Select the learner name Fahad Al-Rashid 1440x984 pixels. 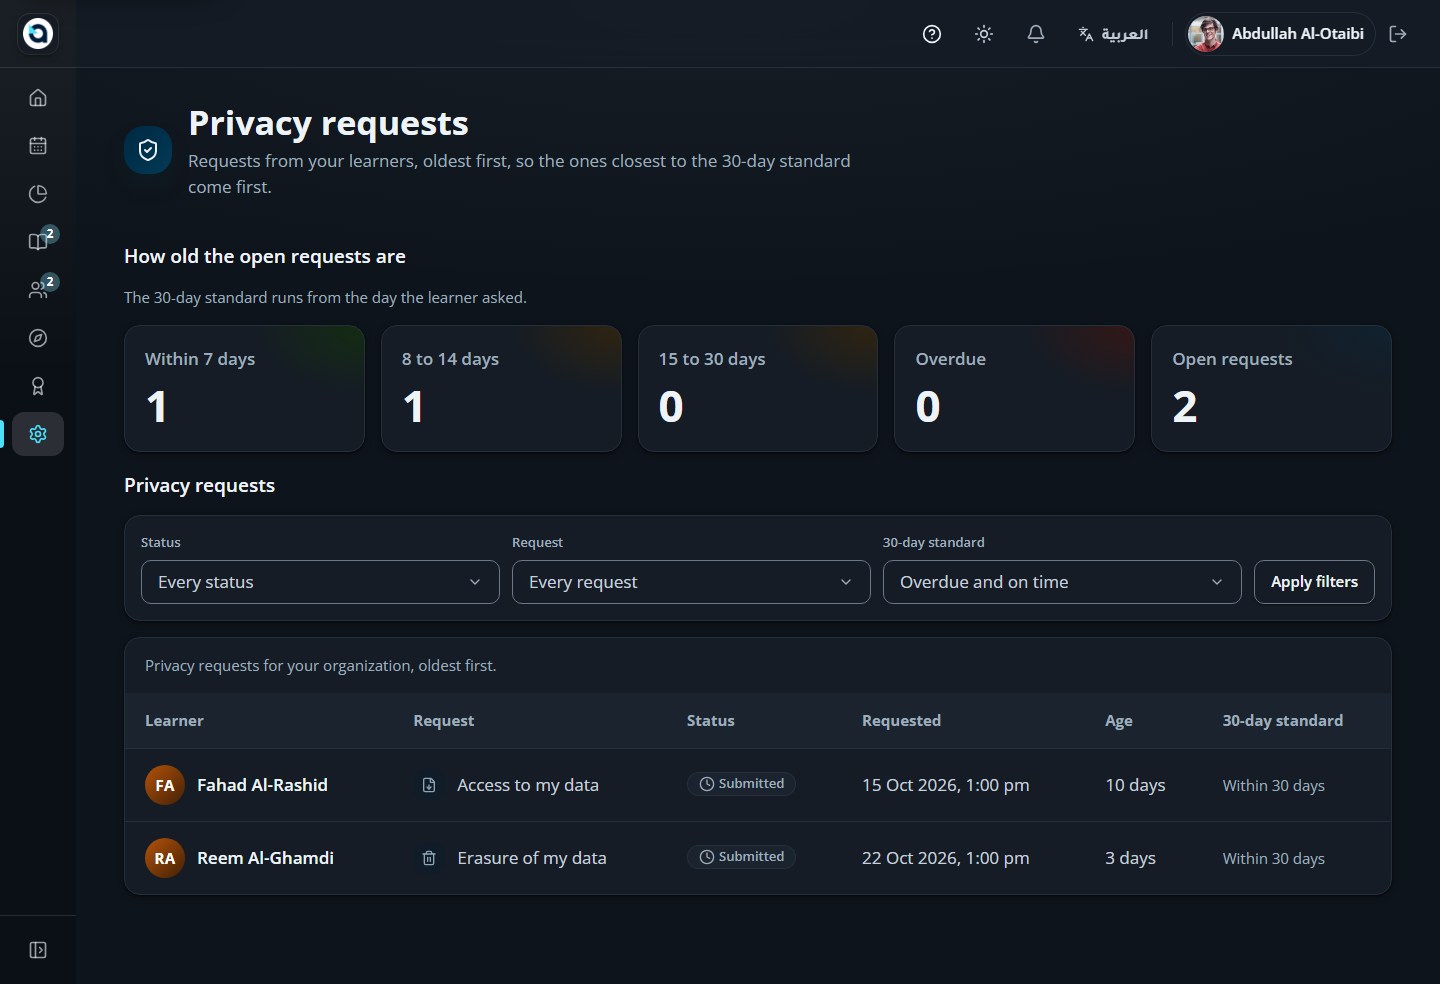[262, 785]
